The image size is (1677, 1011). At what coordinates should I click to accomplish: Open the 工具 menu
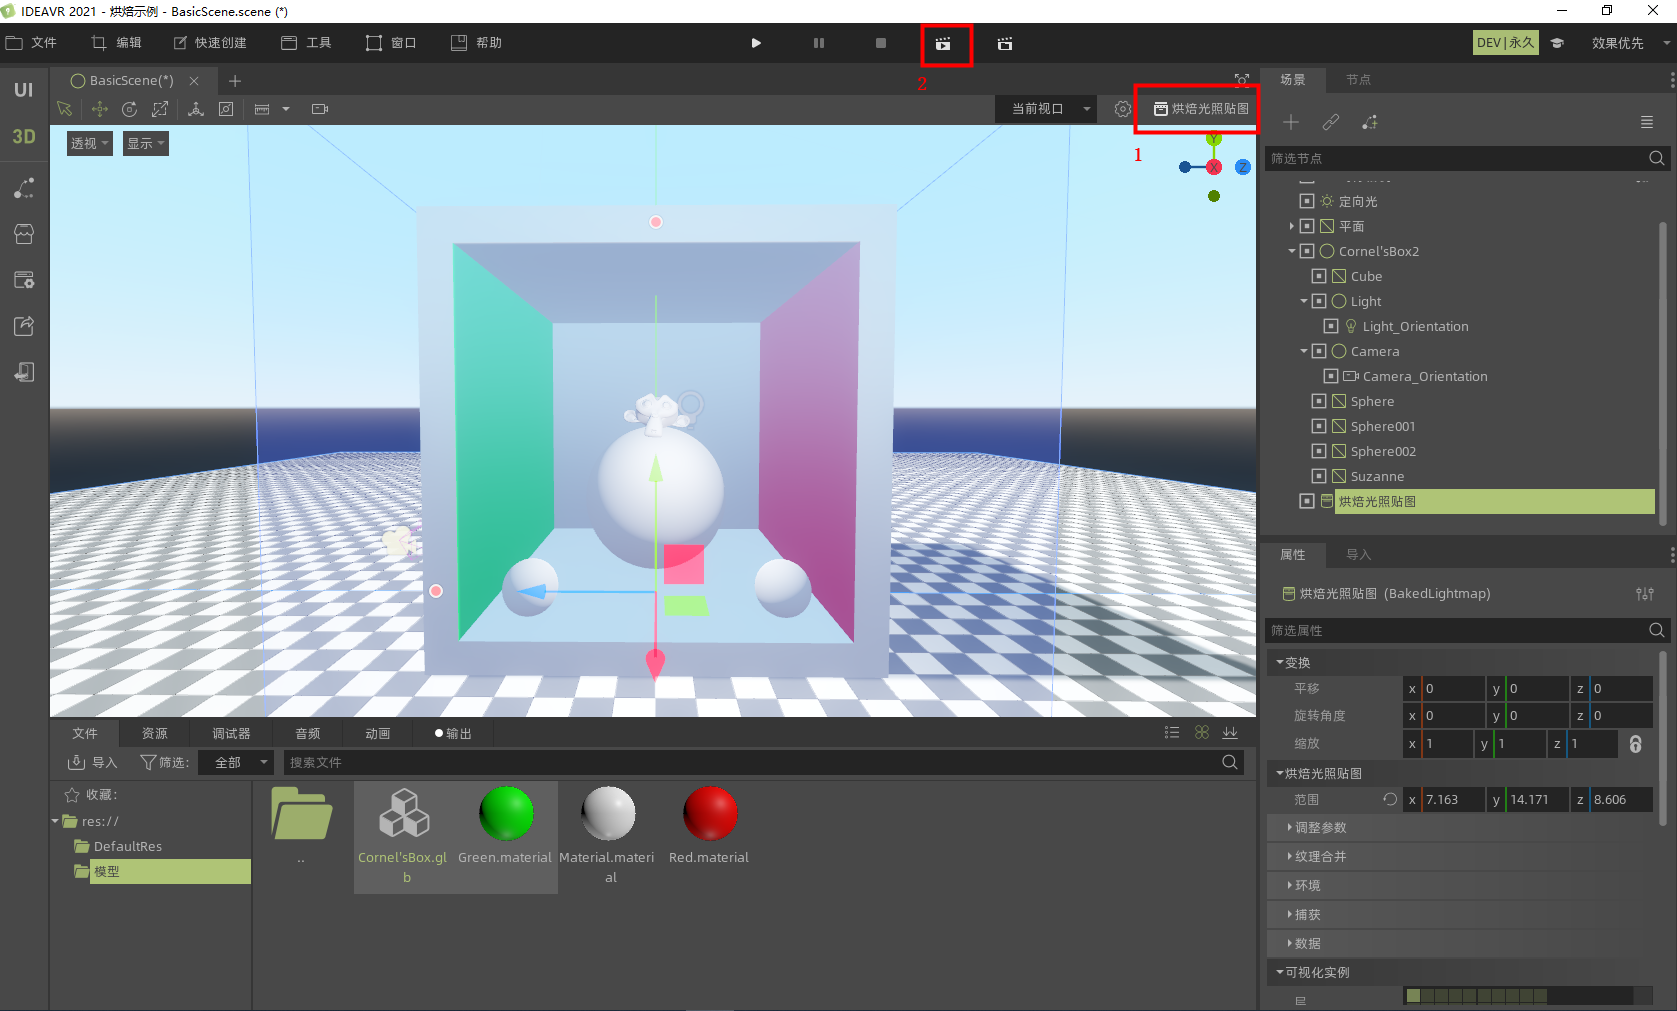307,43
